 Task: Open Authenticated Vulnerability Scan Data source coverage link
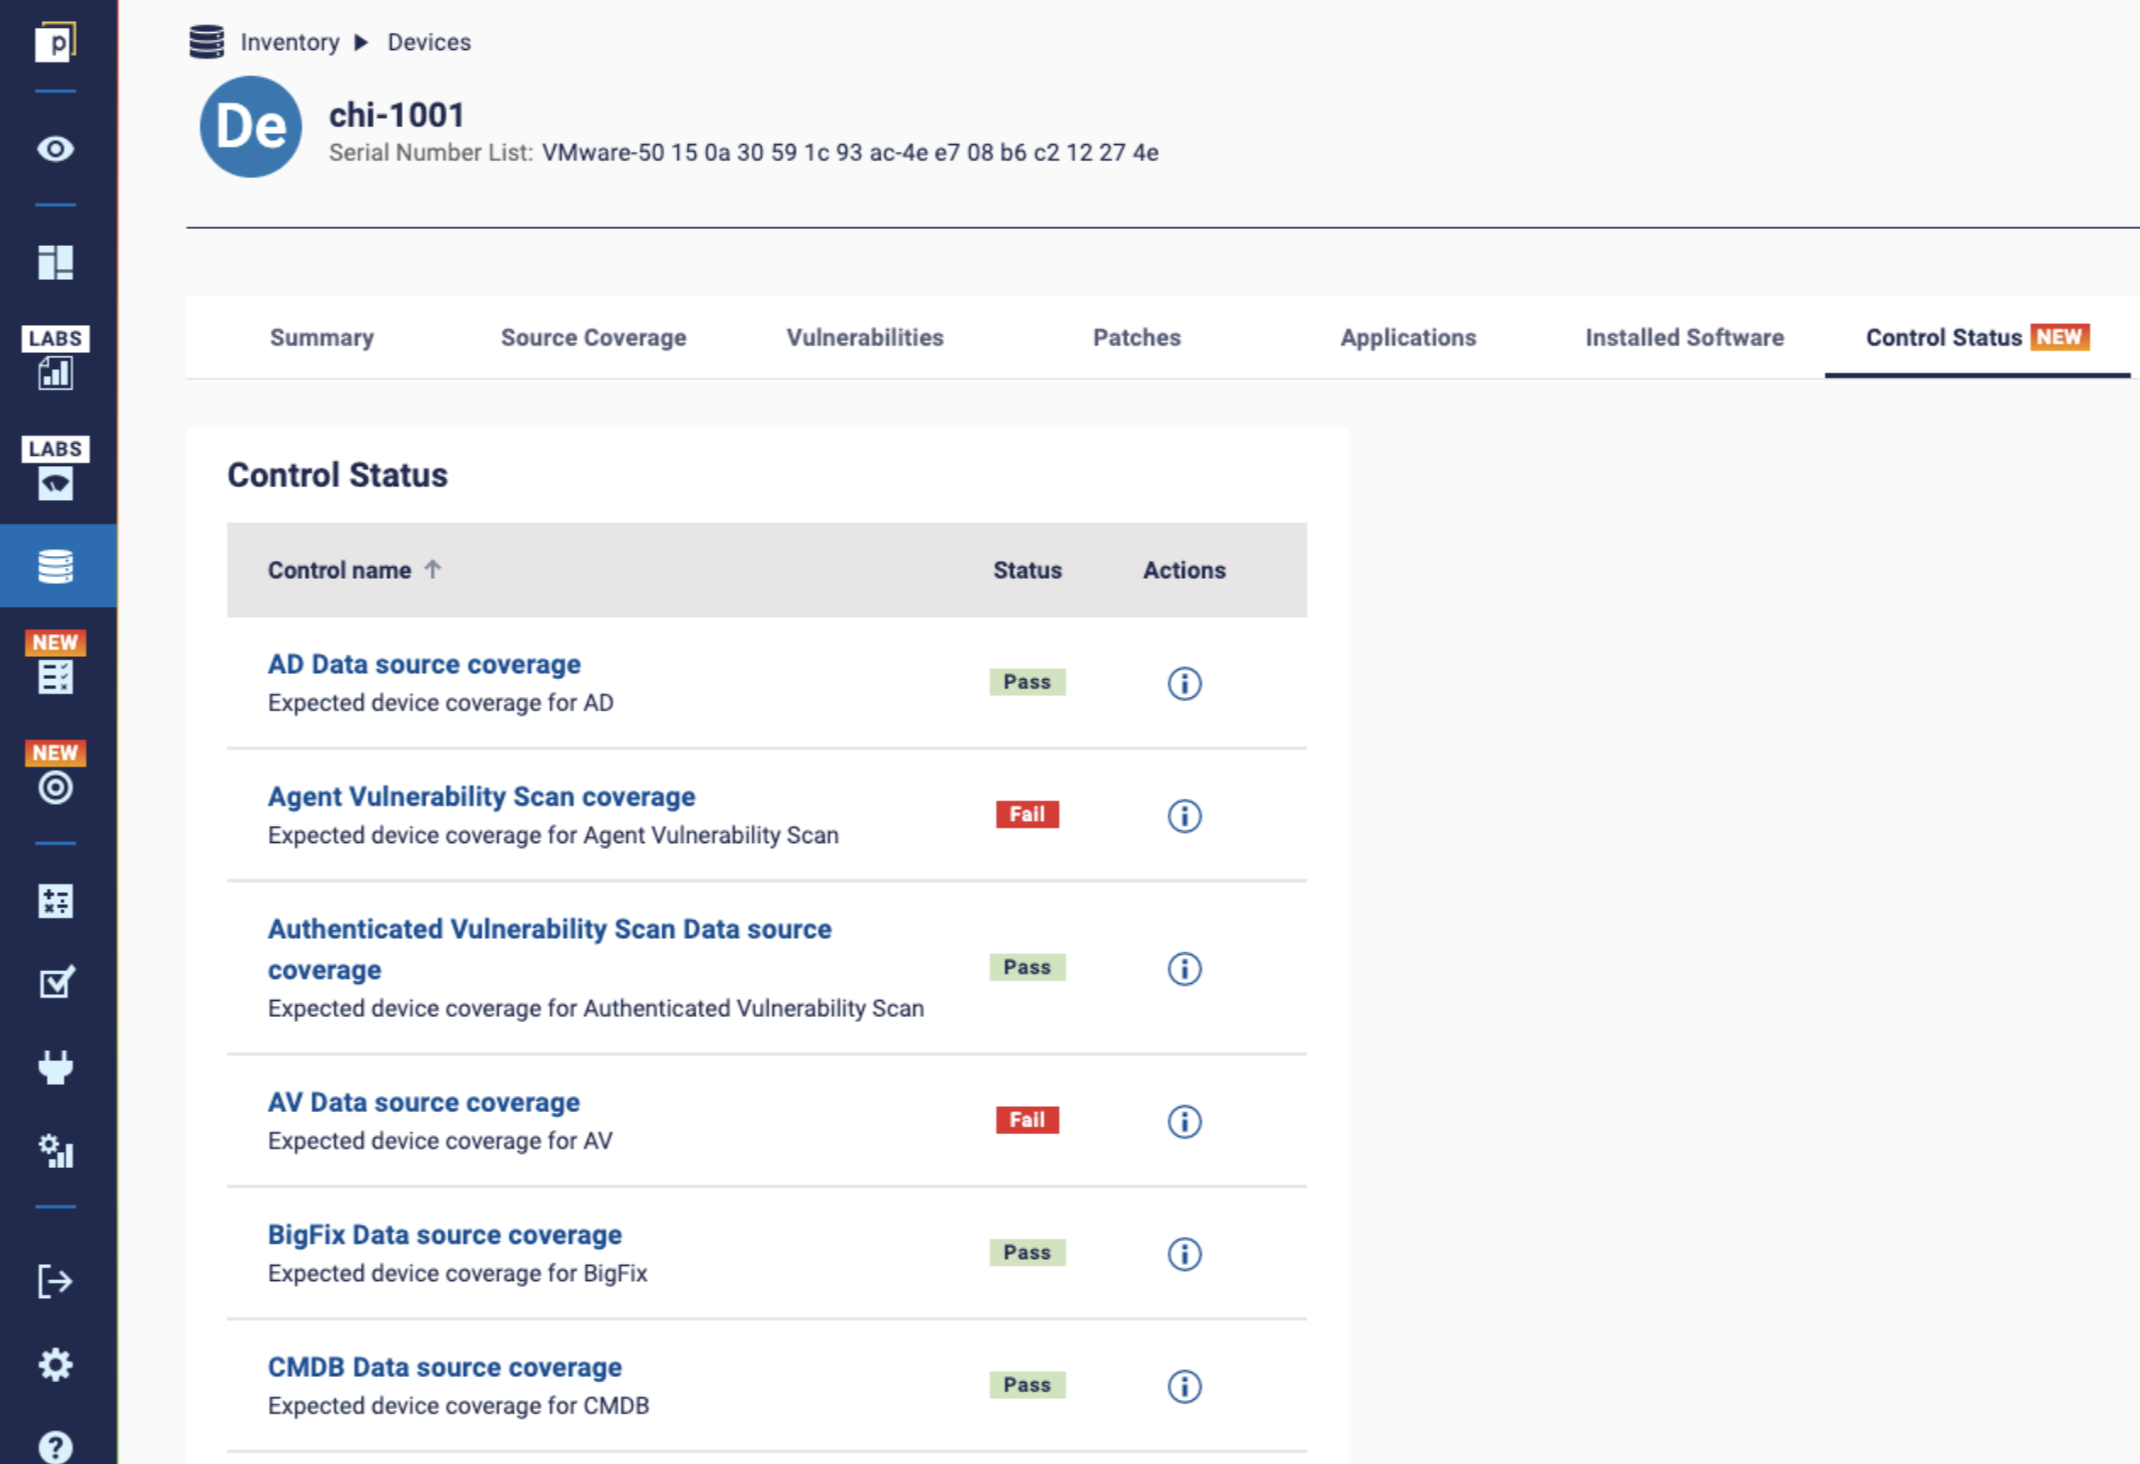point(549,949)
